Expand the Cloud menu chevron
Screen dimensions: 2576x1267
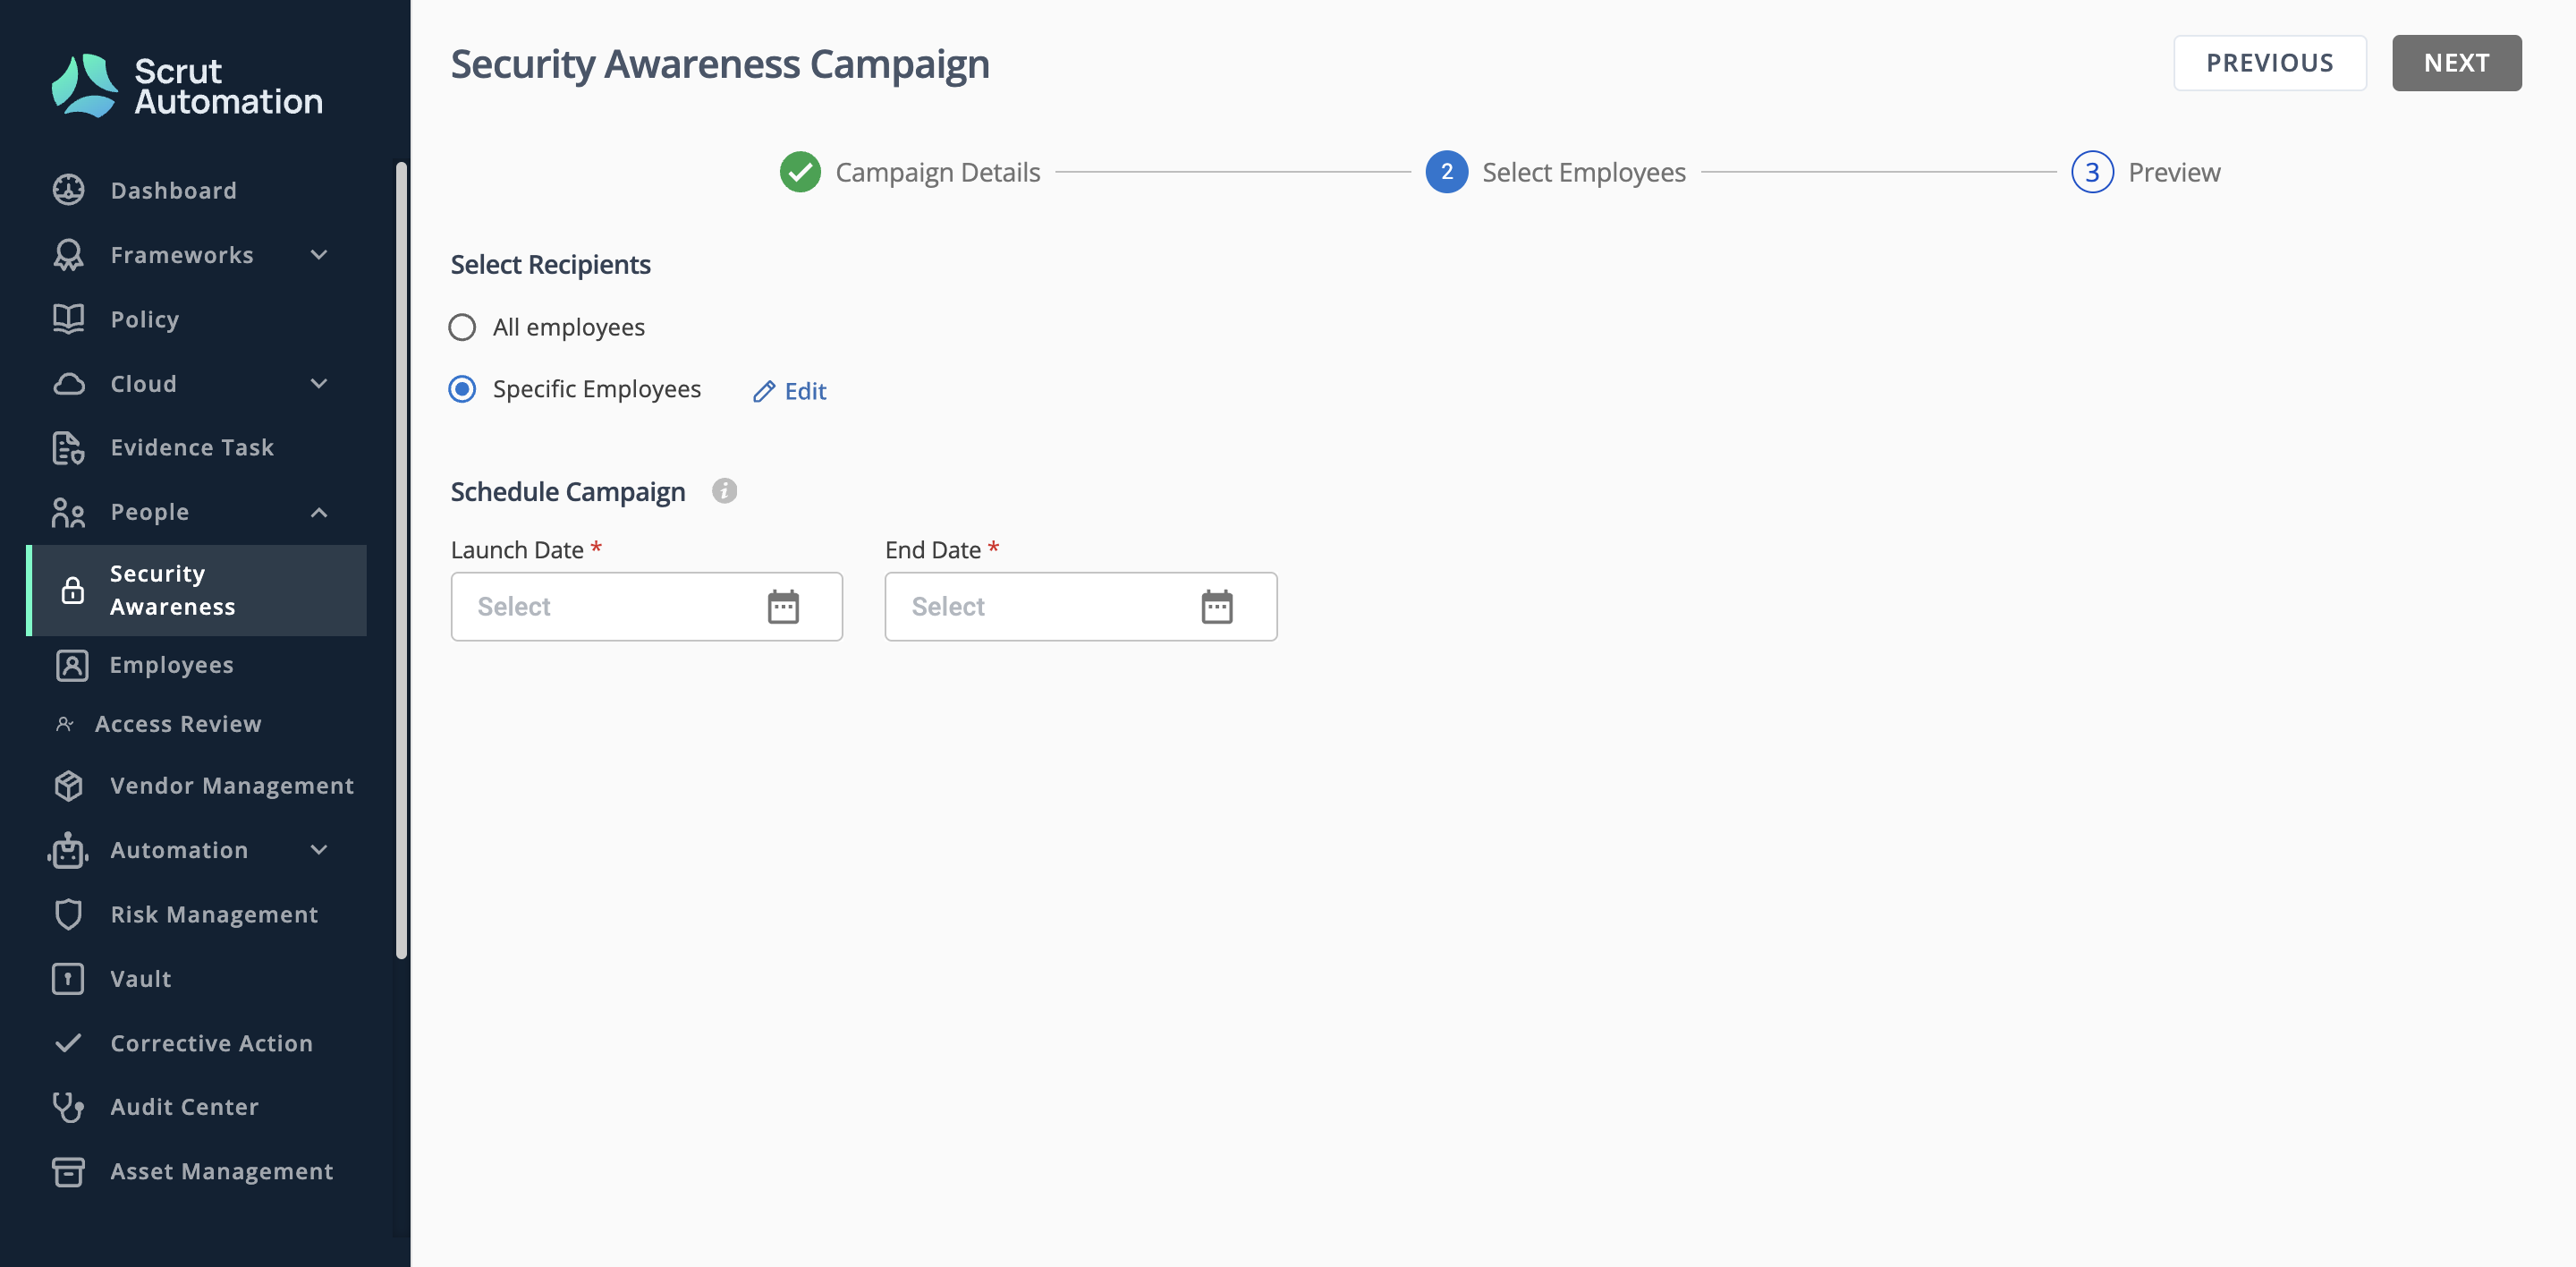point(319,384)
